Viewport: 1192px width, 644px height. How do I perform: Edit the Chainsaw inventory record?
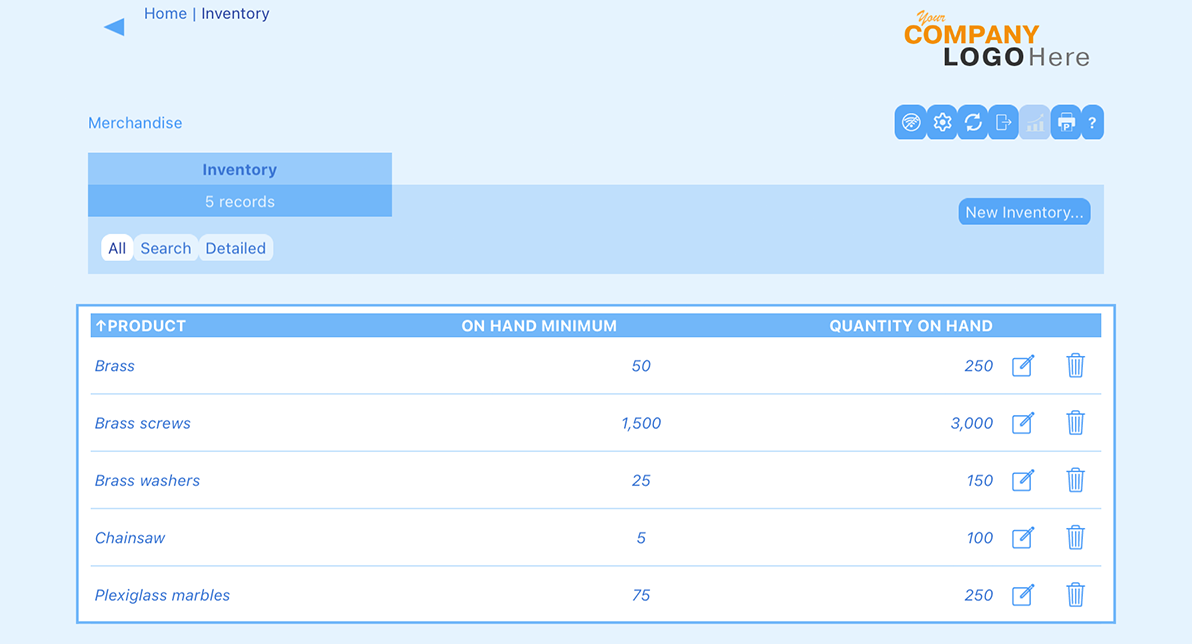tap(1023, 538)
